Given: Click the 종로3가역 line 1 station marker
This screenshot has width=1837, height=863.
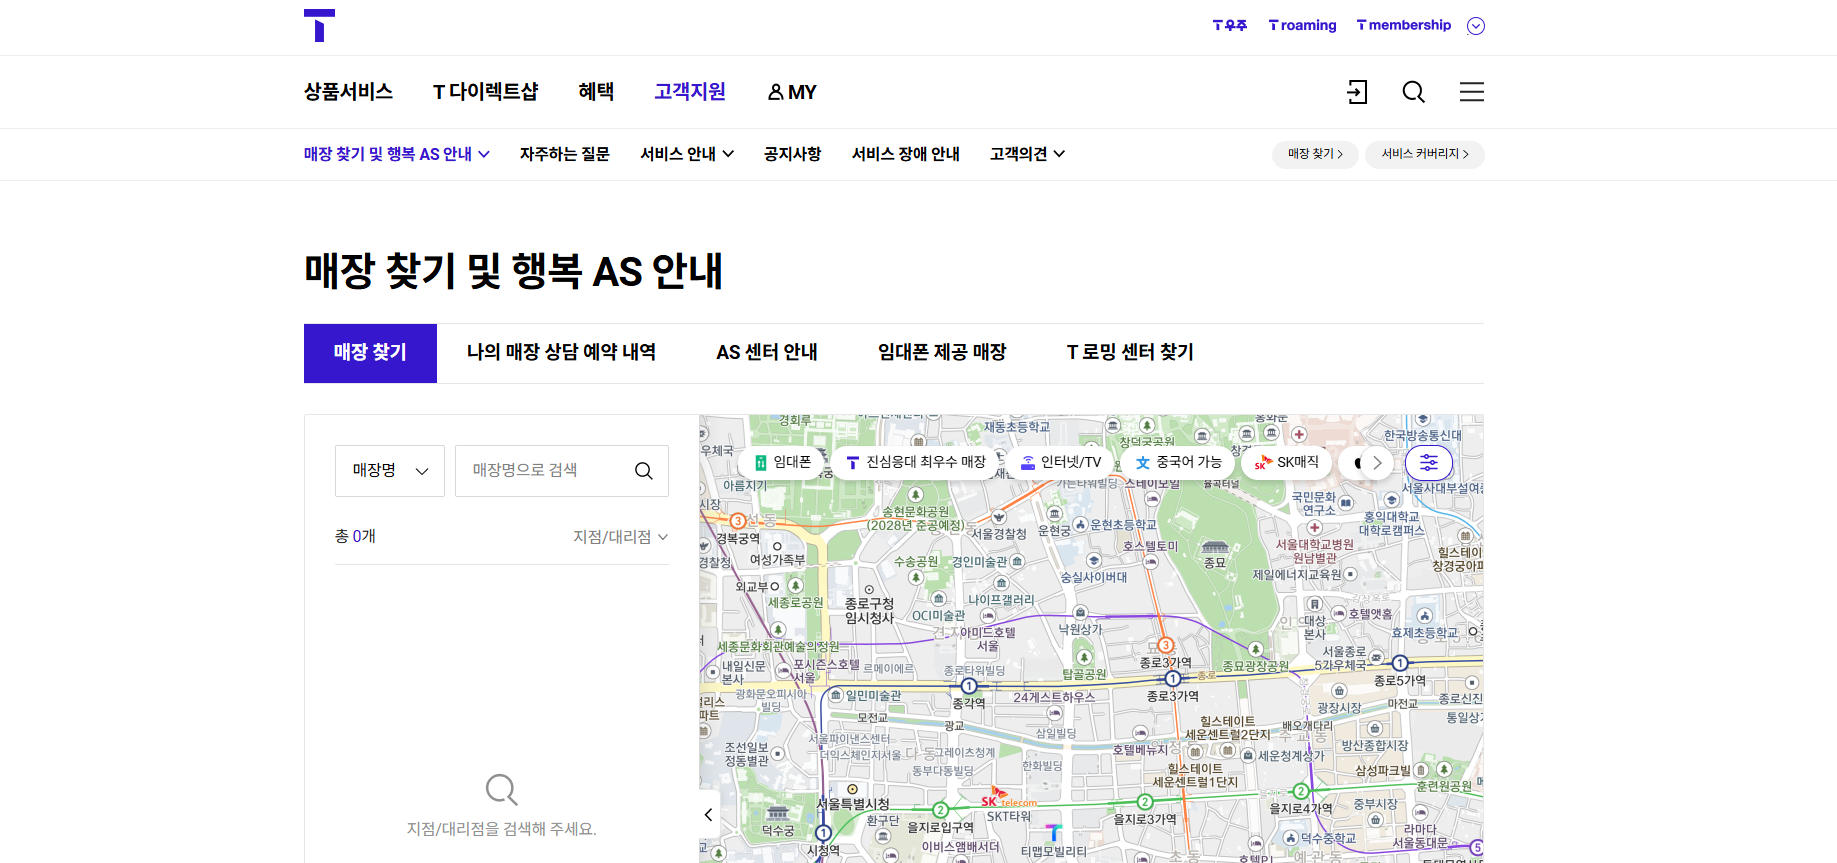Looking at the screenshot, I should [1173, 679].
